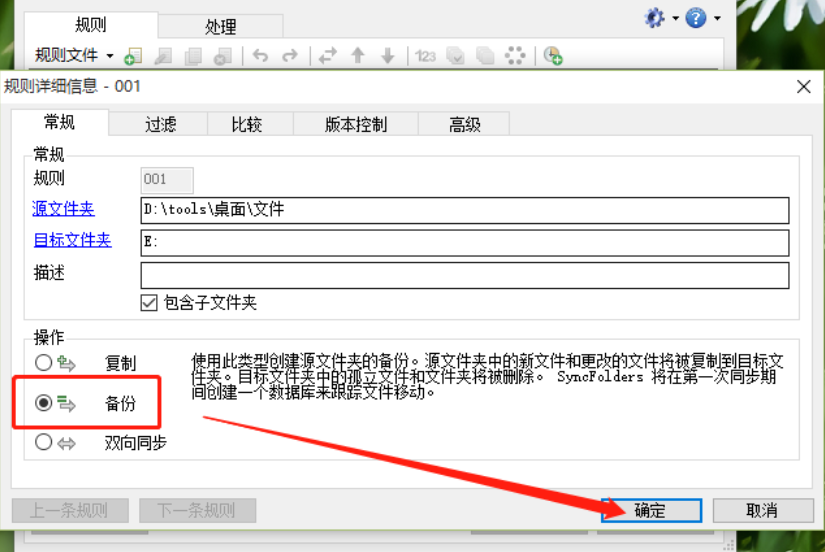Click the 规则 name field showing 001
The width and height of the screenshot is (825, 552).
tap(167, 180)
